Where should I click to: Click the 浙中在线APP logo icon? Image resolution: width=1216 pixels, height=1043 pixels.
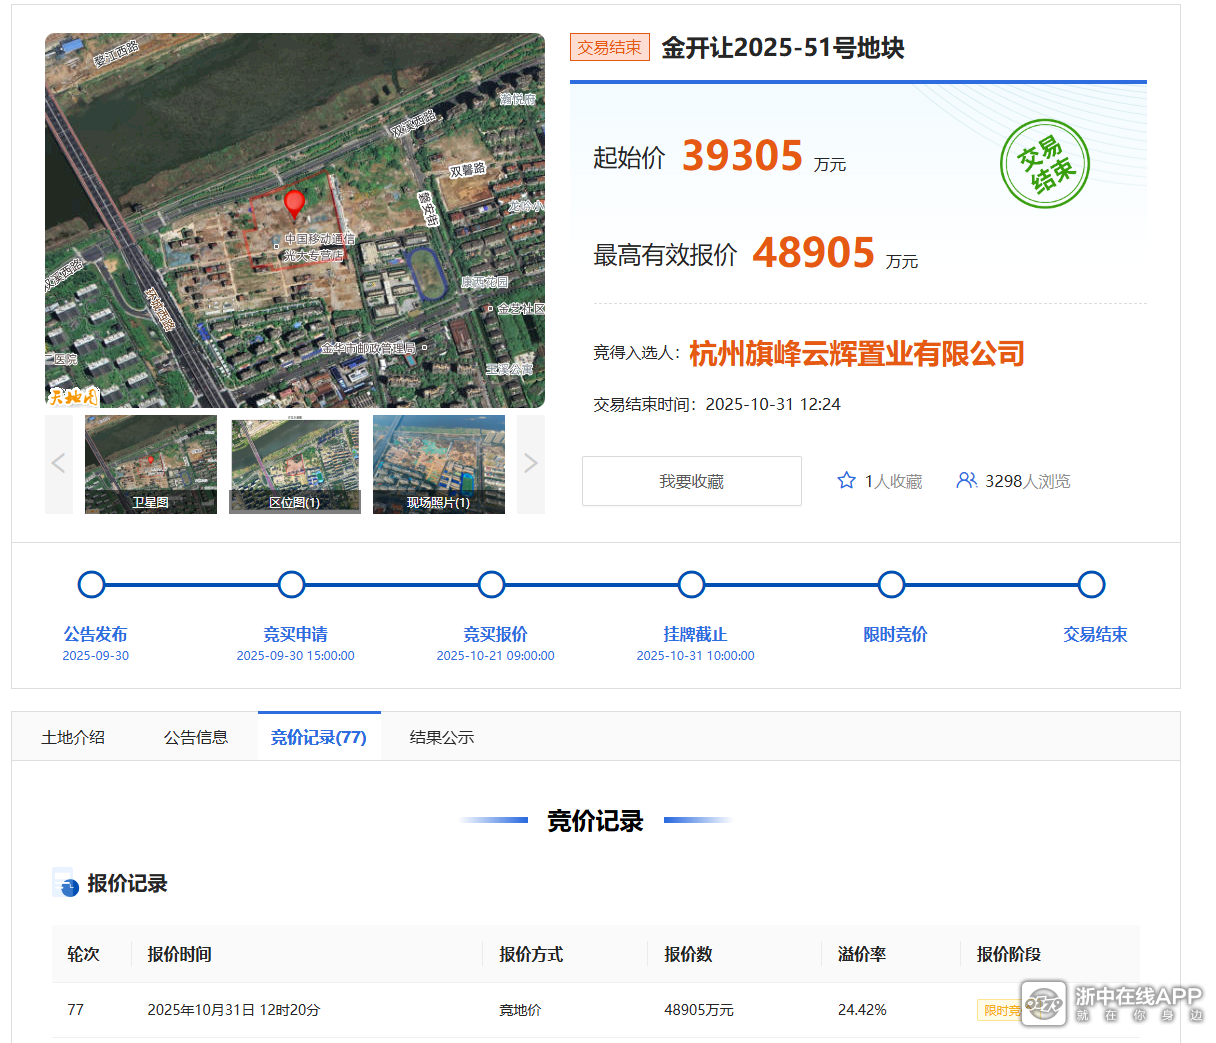tap(1043, 1004)
